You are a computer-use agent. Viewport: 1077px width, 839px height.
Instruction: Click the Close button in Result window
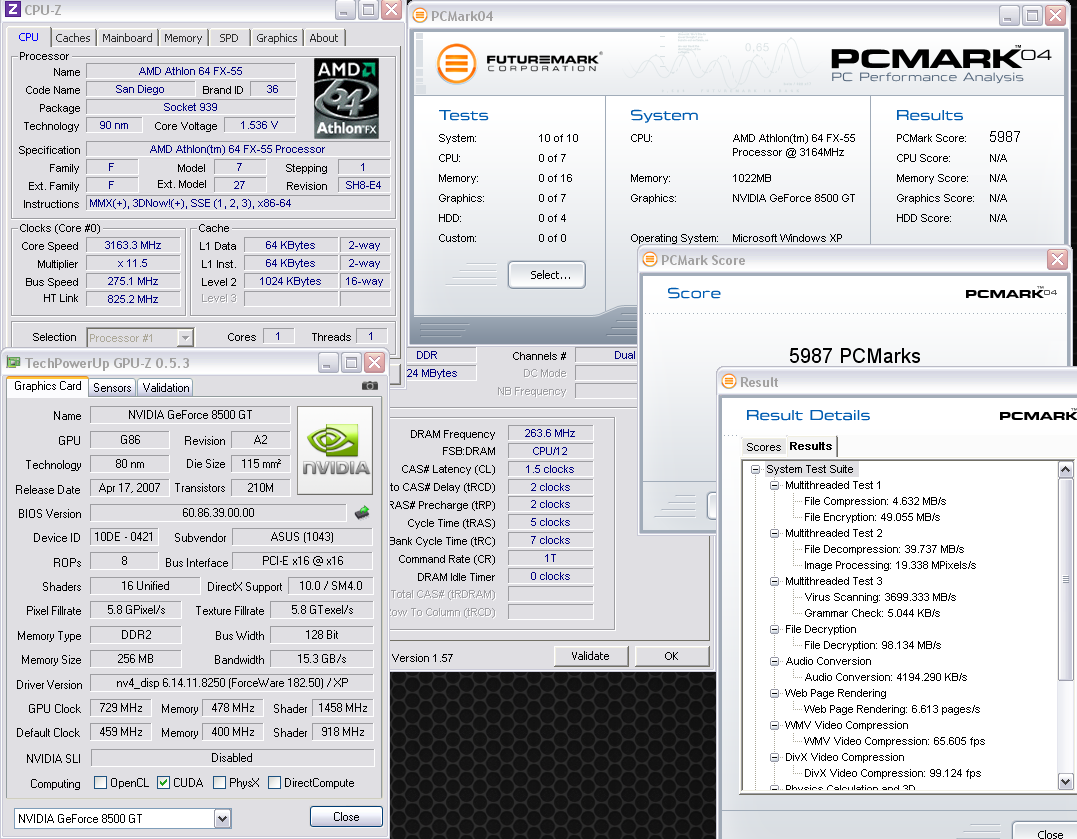click(1045, 832)
